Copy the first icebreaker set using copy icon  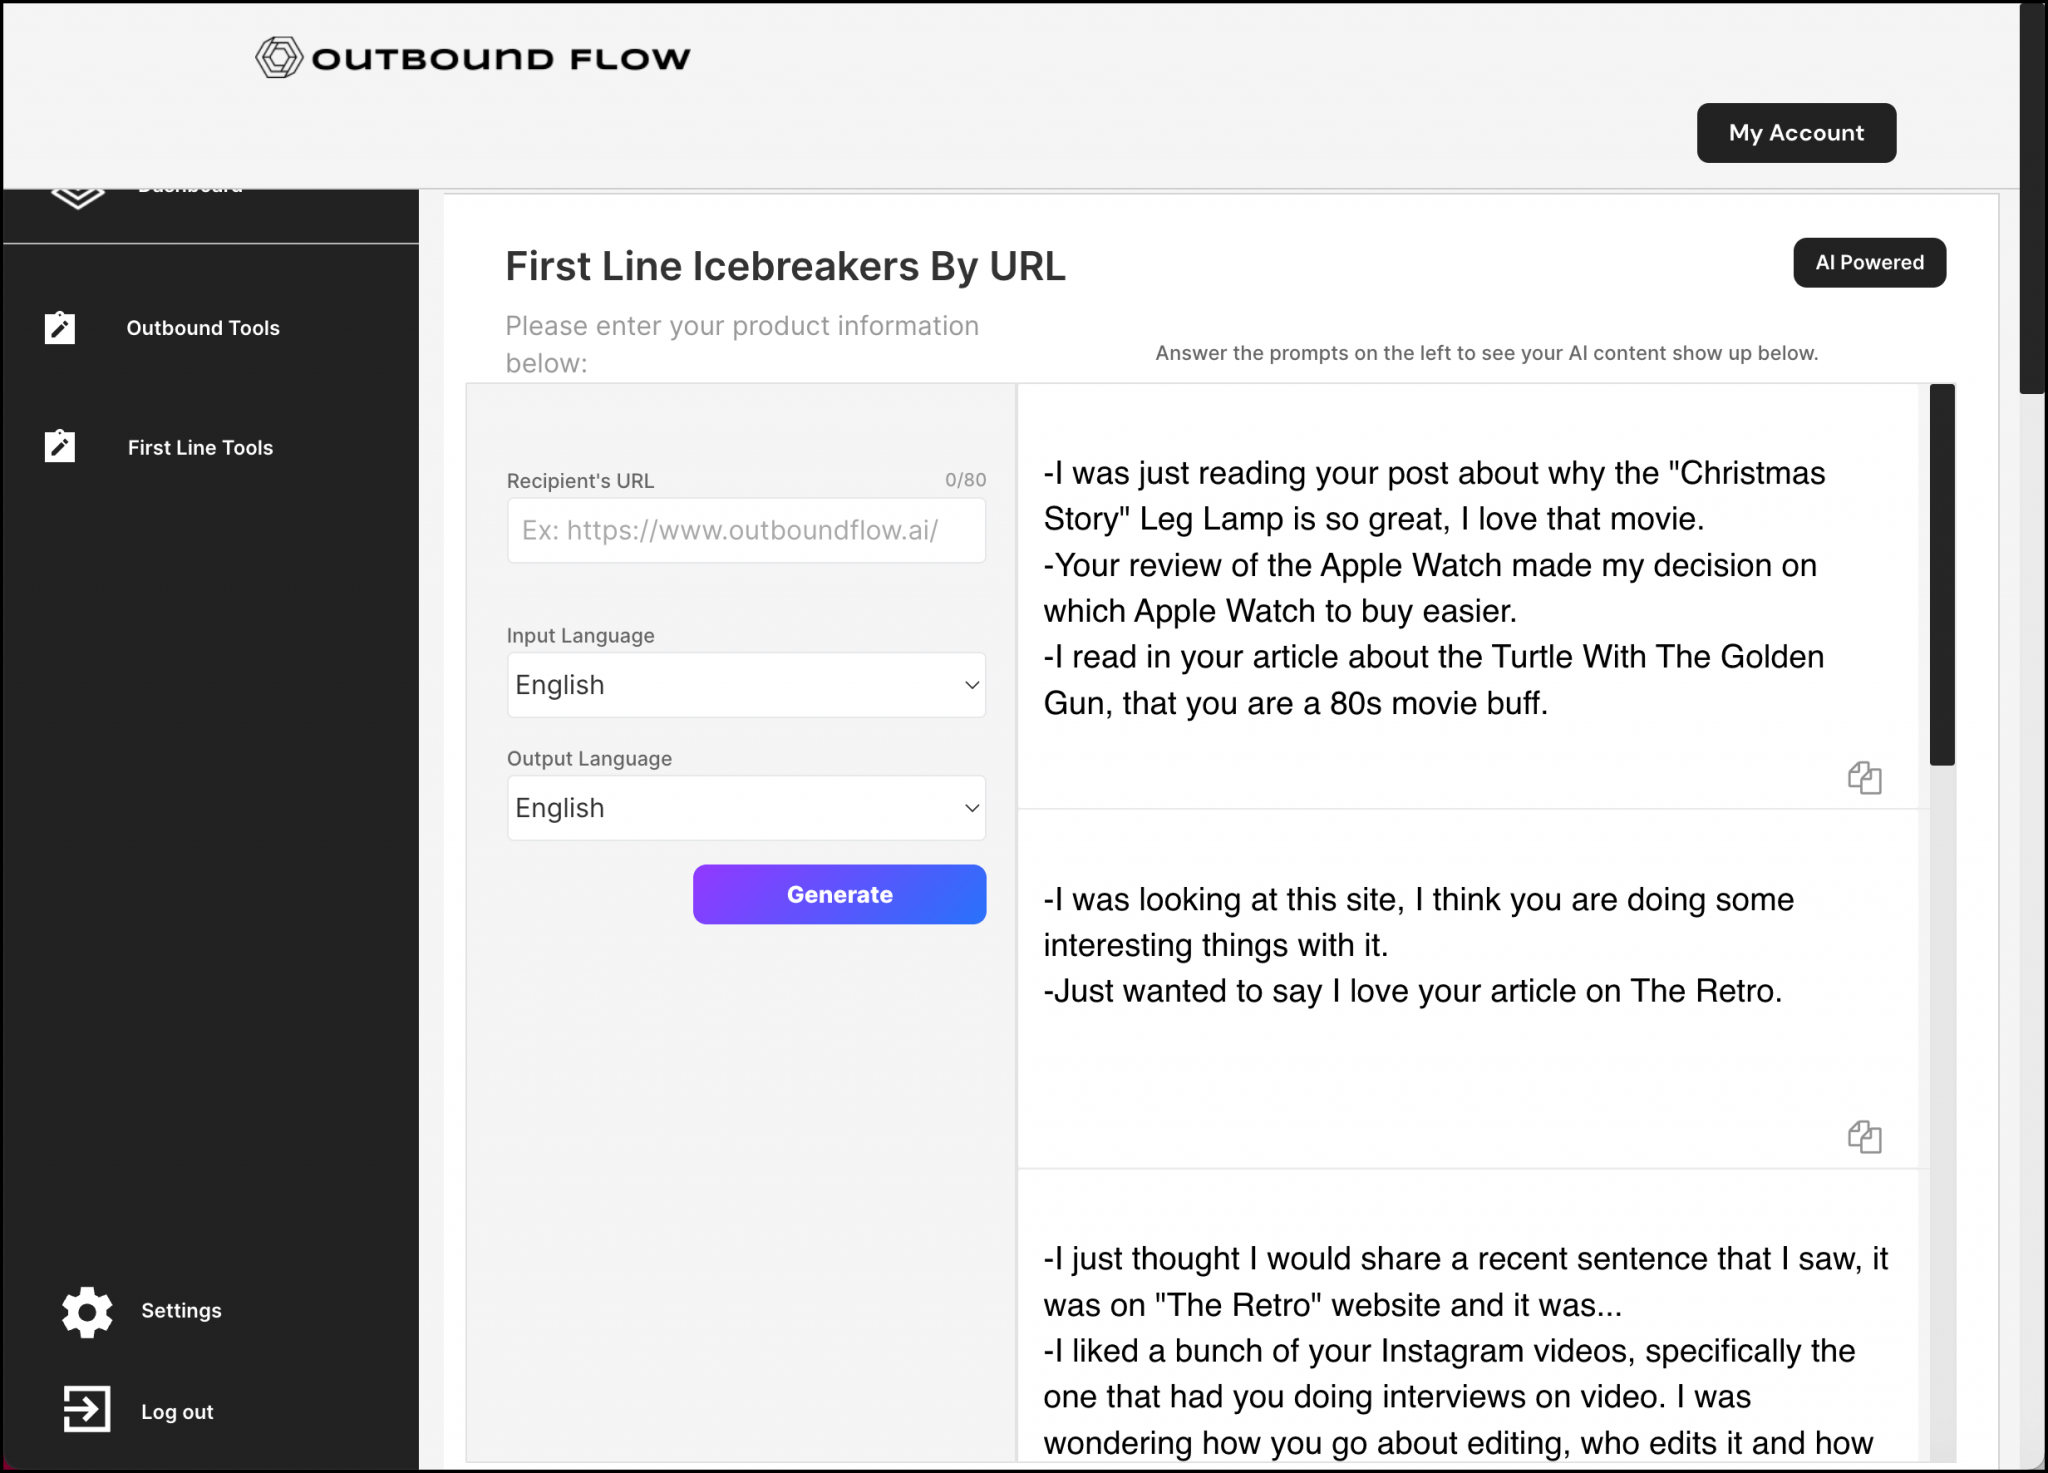tap(1866, 778)
